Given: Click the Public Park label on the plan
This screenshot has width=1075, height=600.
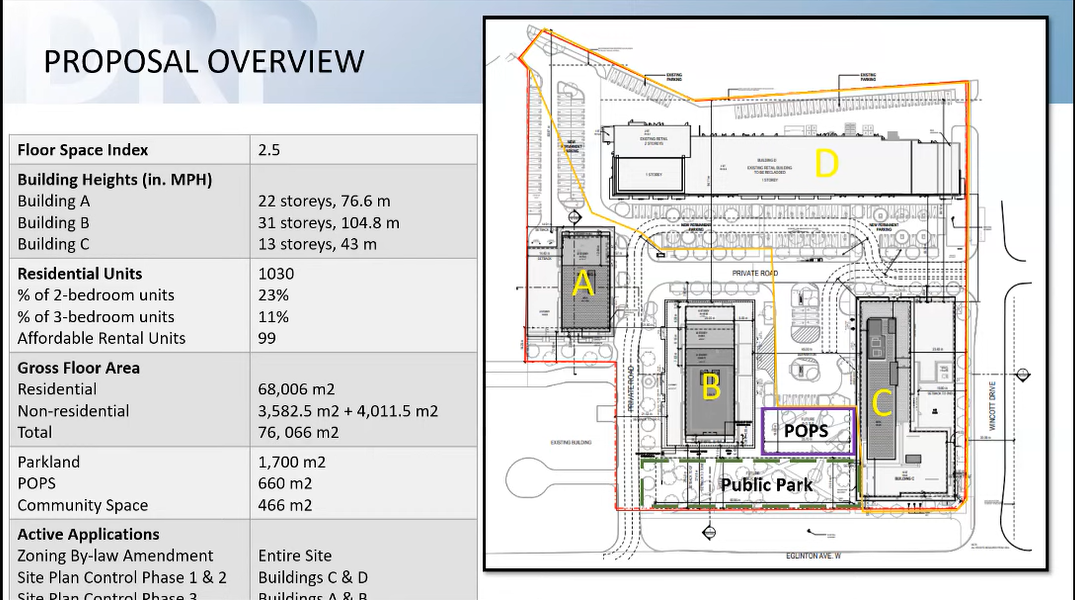Looking at the screenshot, I should tap(766, 485).
